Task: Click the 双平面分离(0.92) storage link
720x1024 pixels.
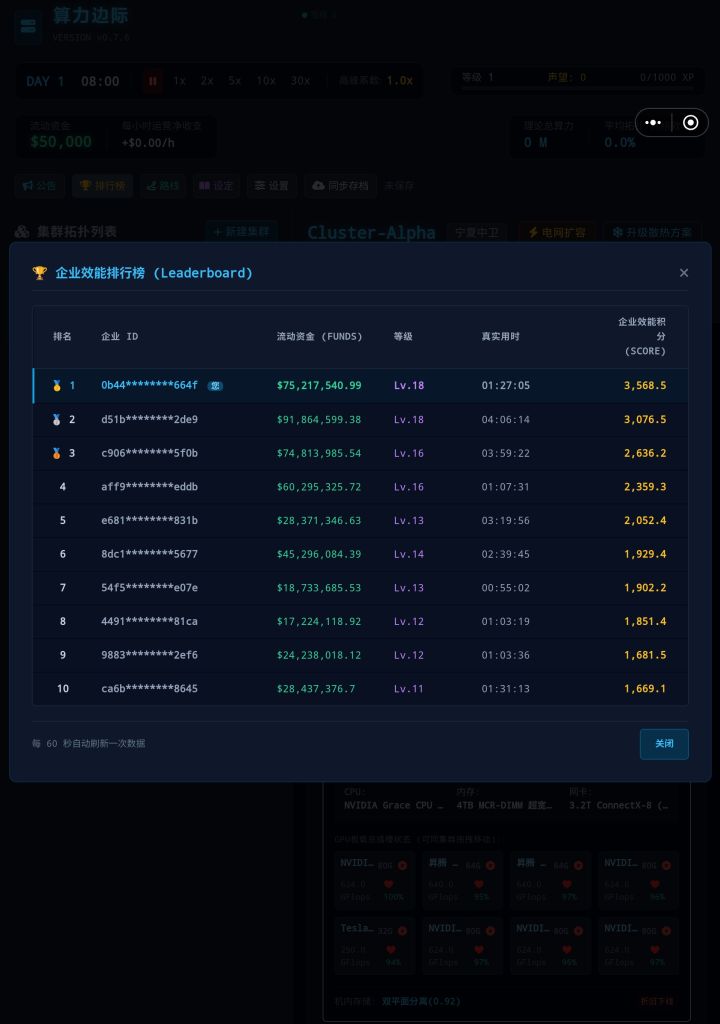Action: pos(421,1000)
